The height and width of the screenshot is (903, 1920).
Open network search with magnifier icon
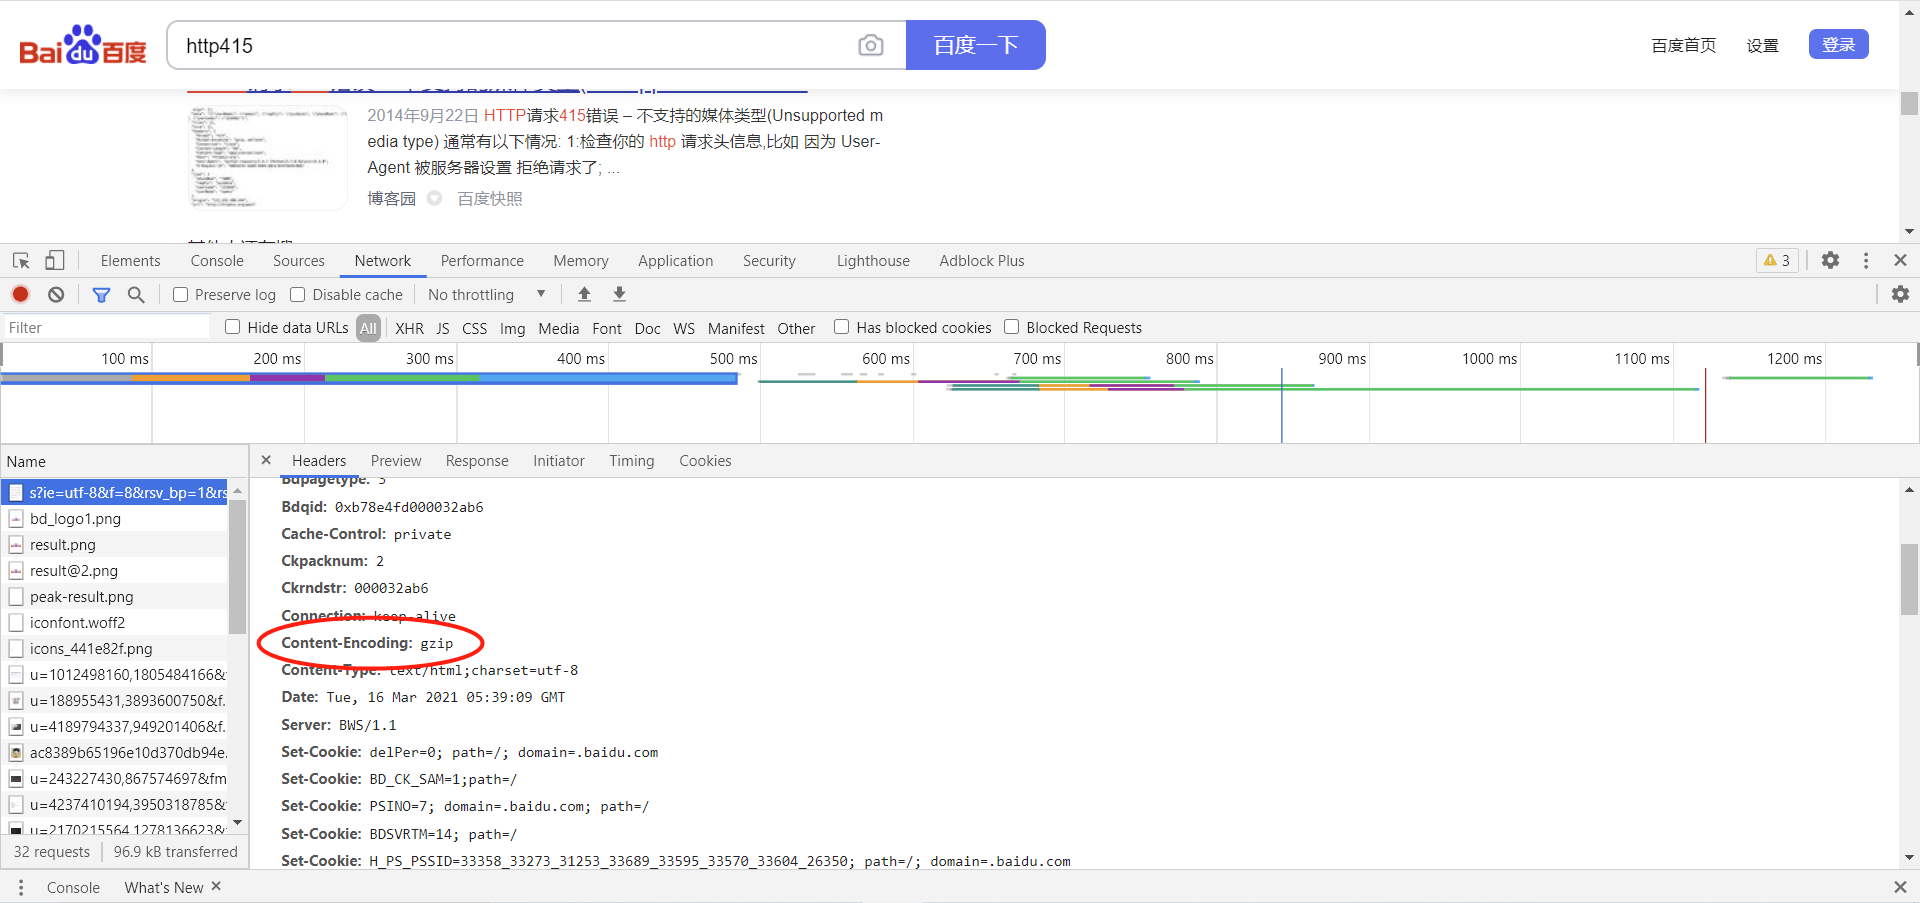coord(136,294)
